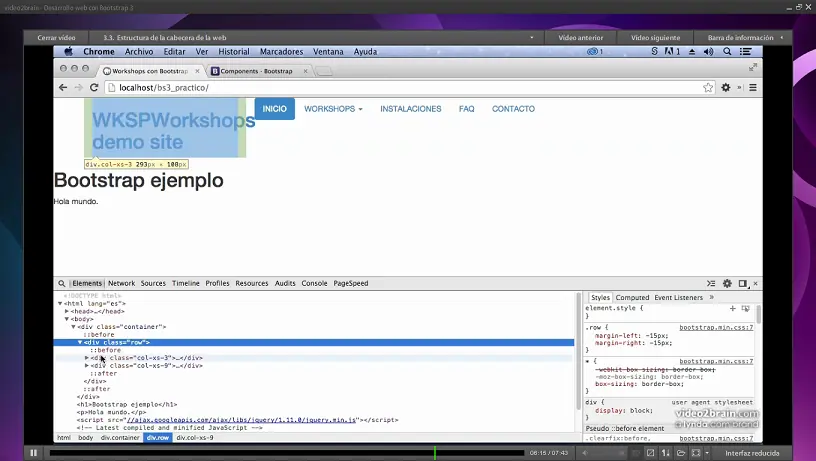Image resolution: width=816 pixels, height=461 pixels.
Task: Reload the page with the refresh icon
Action: [x=94, y=87]
